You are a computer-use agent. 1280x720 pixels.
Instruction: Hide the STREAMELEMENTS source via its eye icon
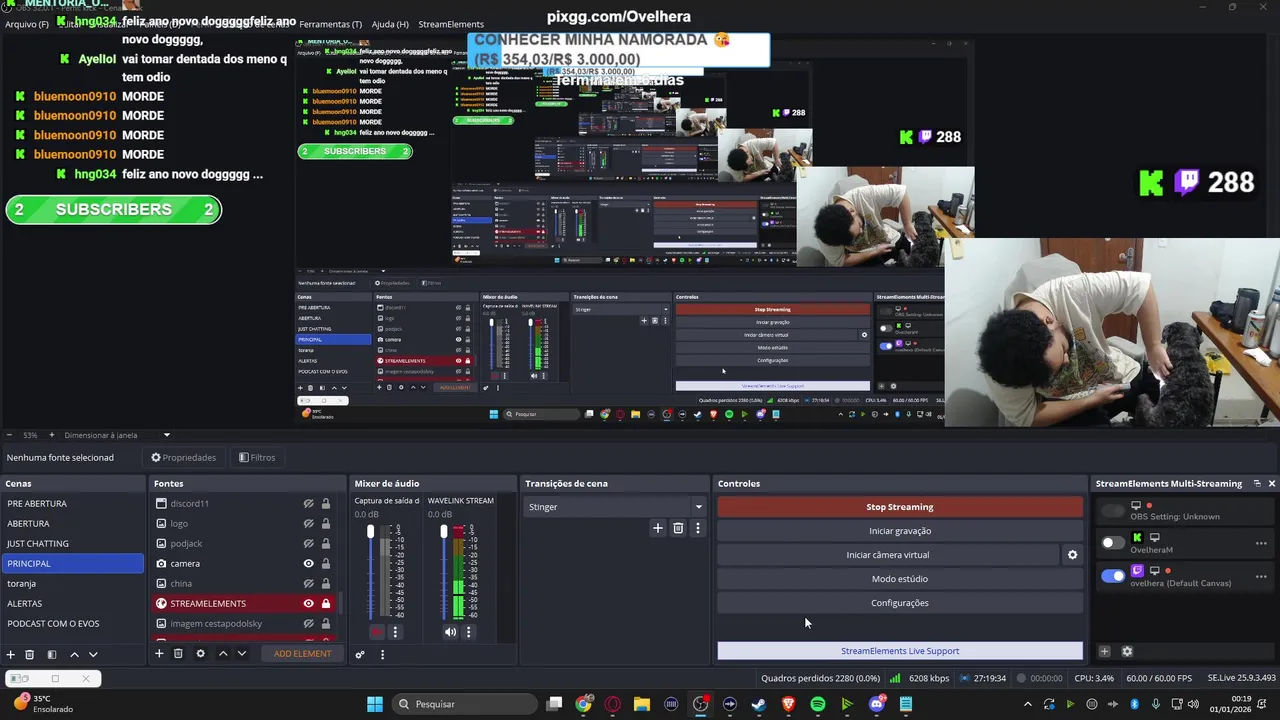308,604
